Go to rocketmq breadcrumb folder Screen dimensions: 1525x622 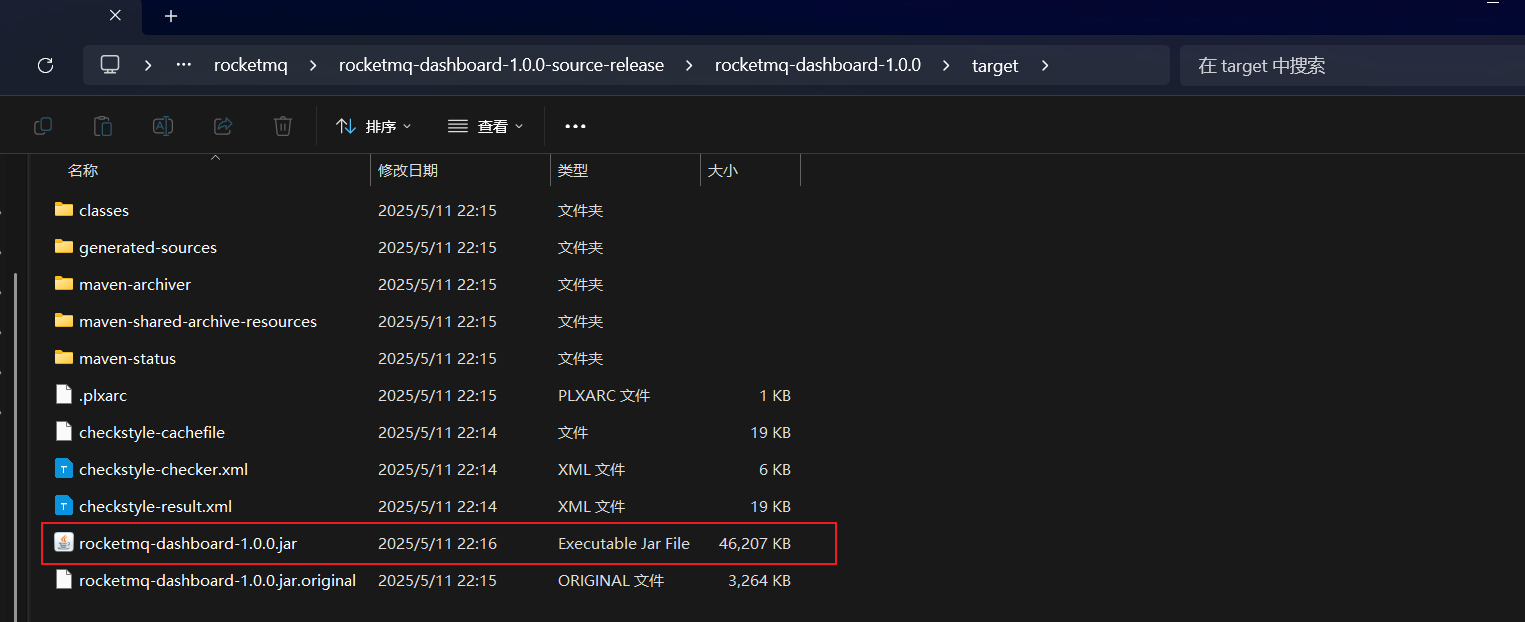point(251,65)
